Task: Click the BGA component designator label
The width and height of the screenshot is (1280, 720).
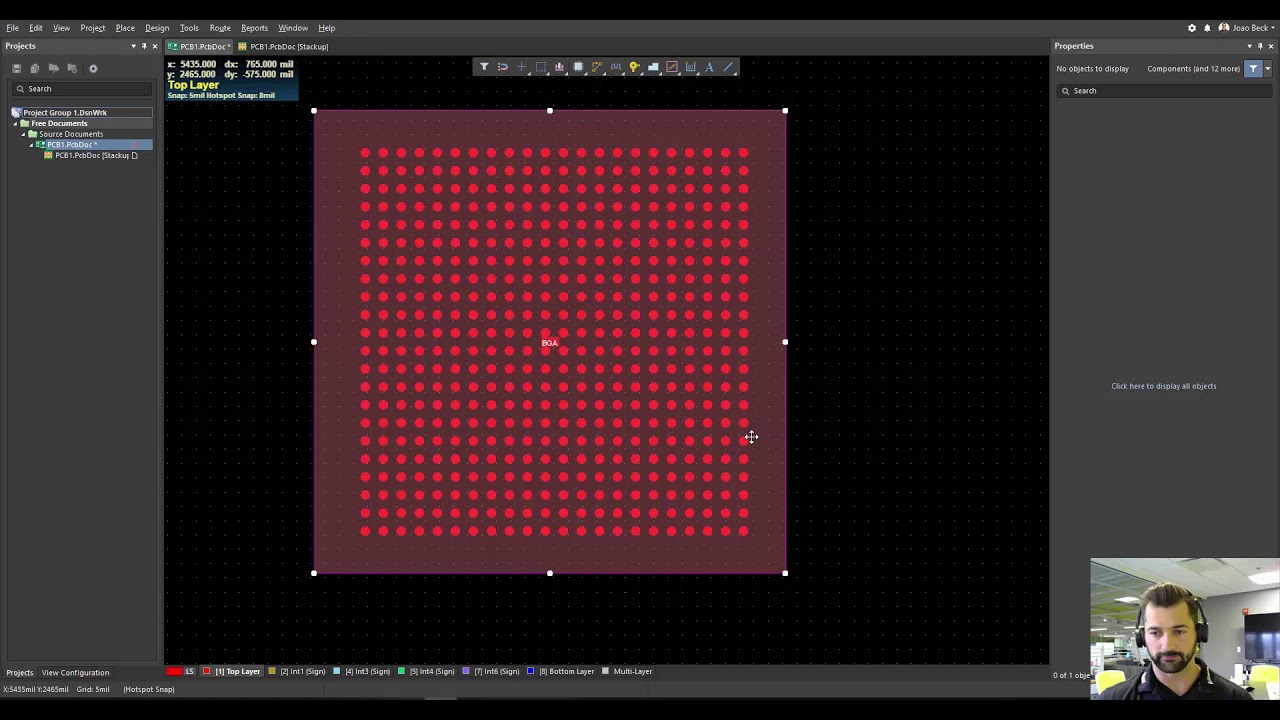Action: coord(549,343)
